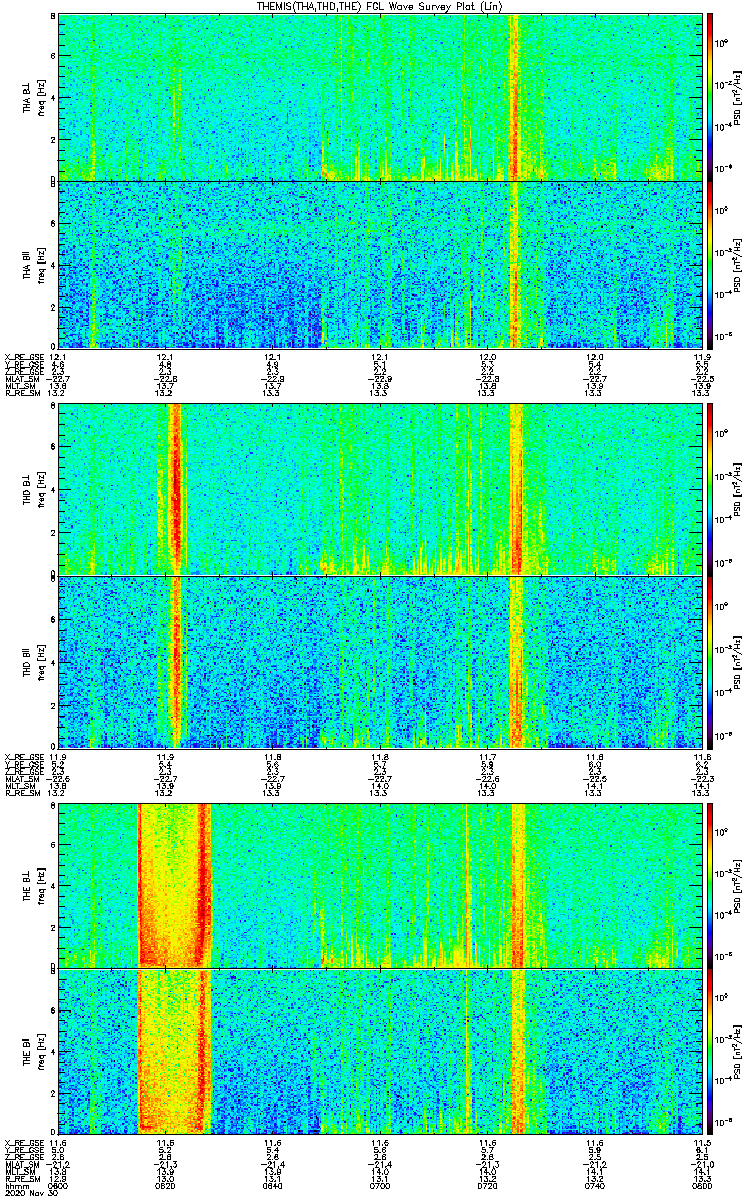750x1200 pixels.
Task: Click the THA B⊥ PSD color bar
Action: tap(710, 97)
